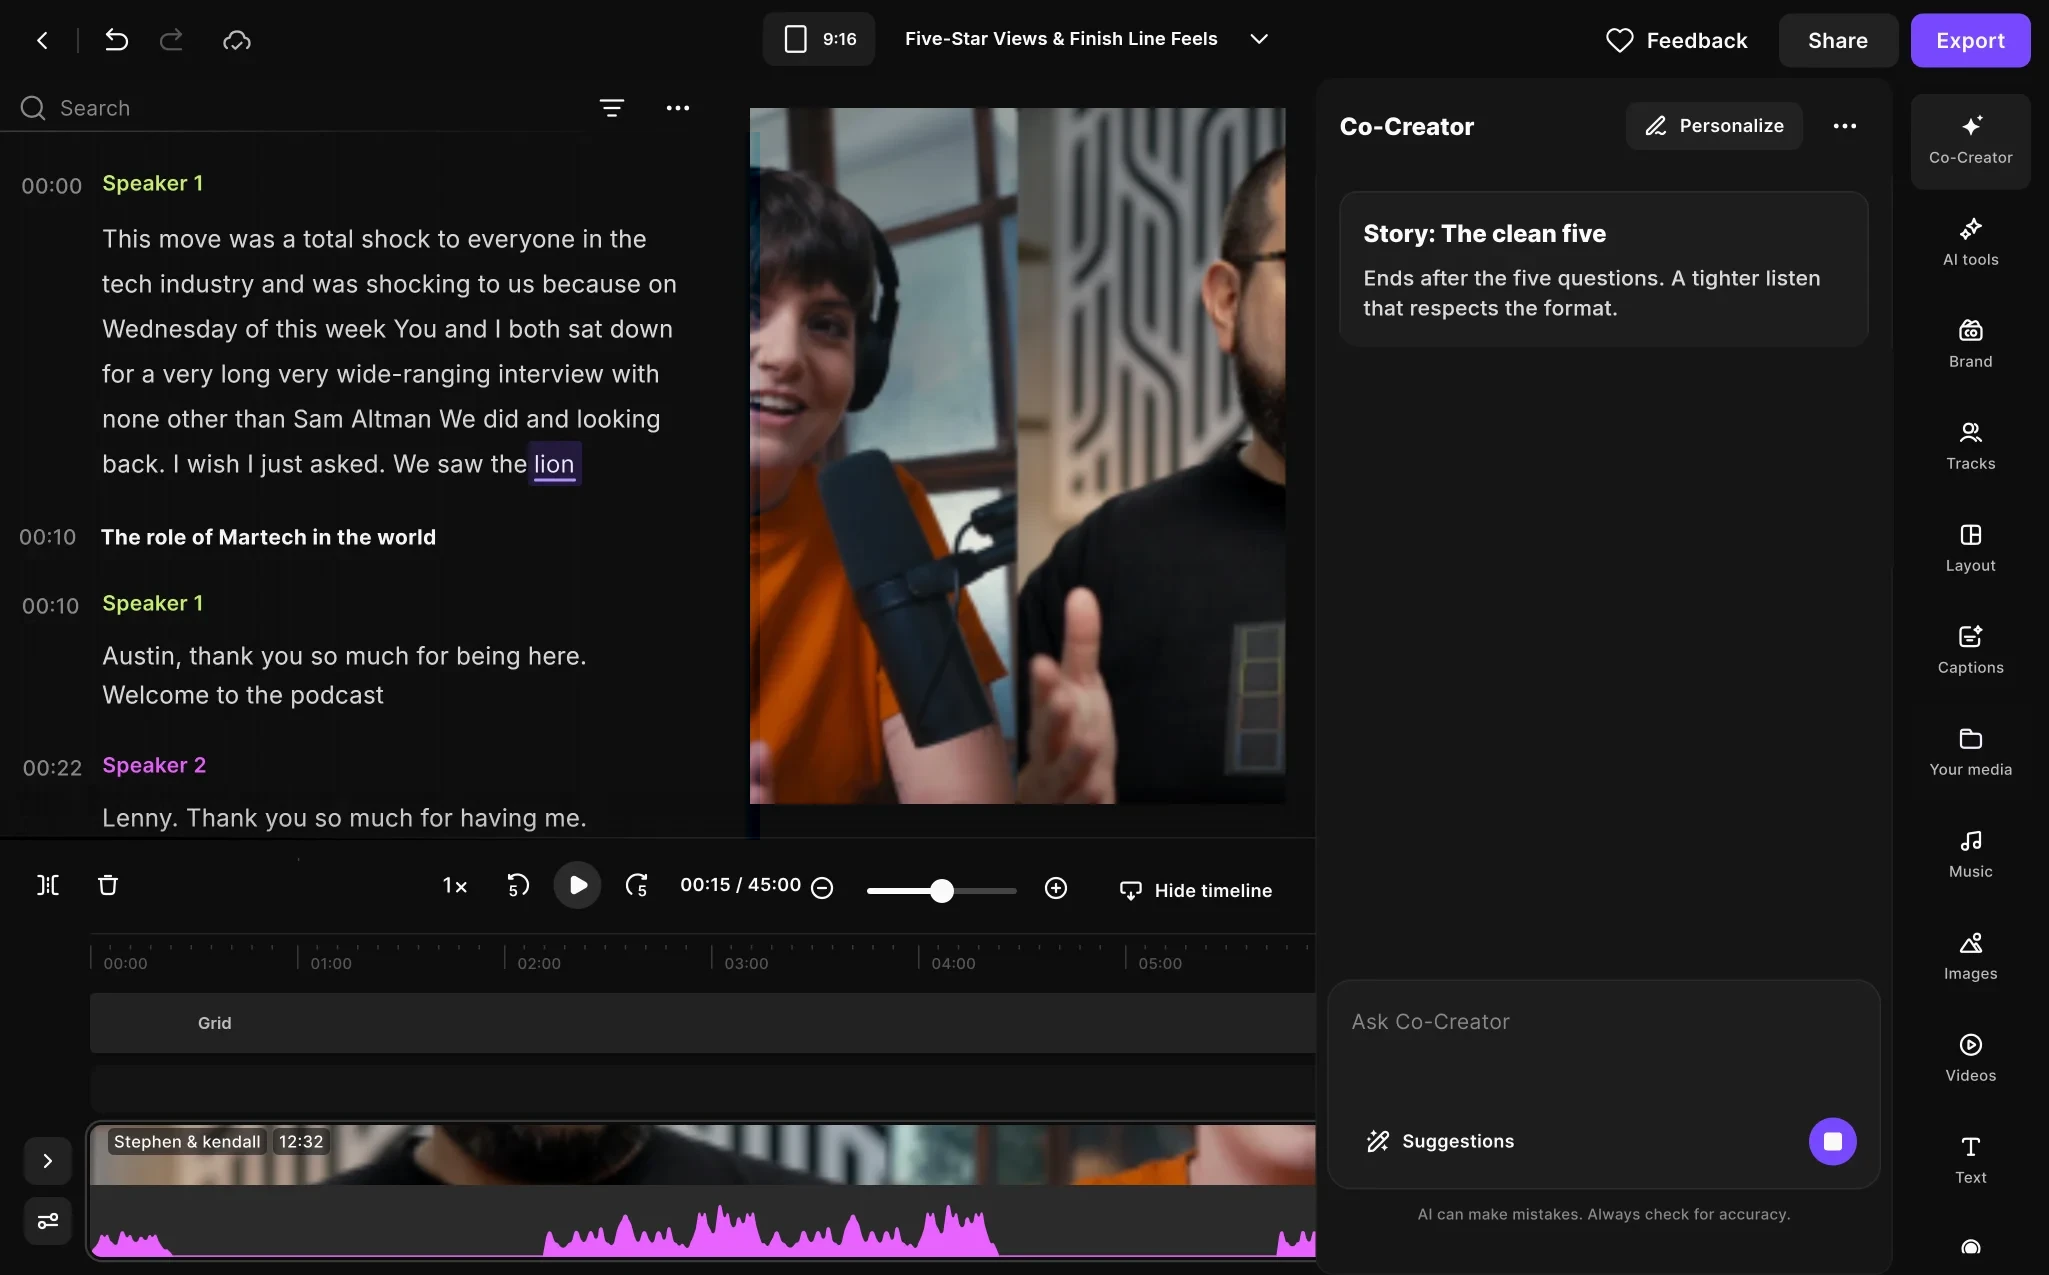Open transcript filter options icon

[x=612, y=108]
